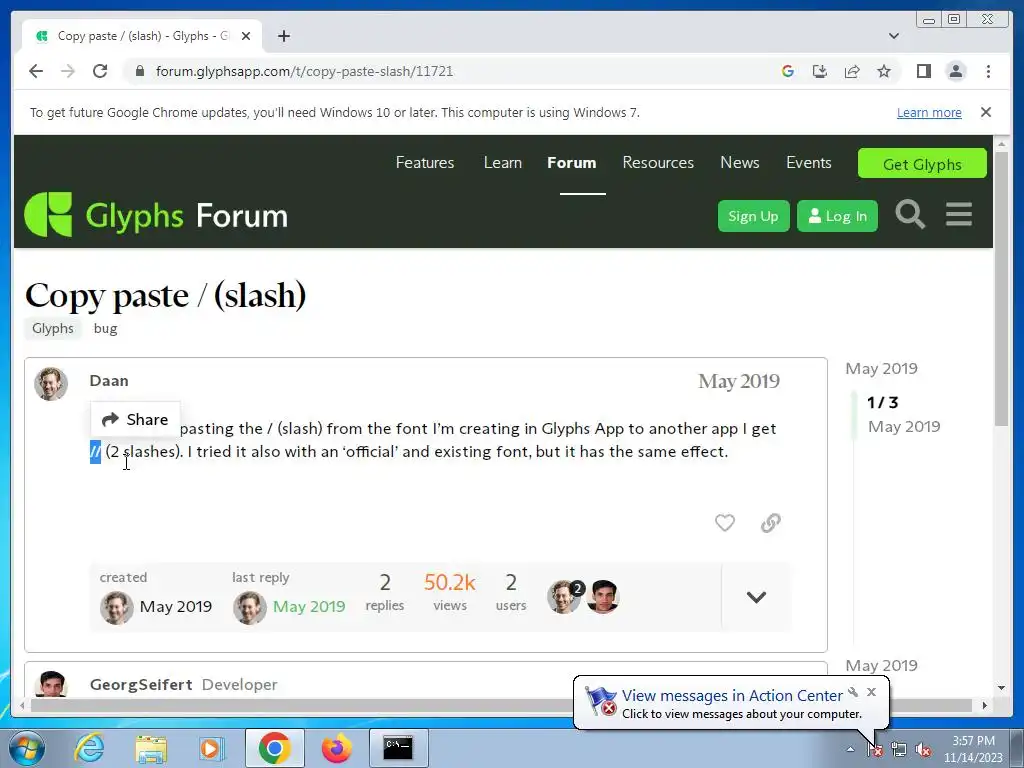Click the Google icon in the address bar
The height and width of the screenshot is (768, 1024).
[x=788, y=71]
